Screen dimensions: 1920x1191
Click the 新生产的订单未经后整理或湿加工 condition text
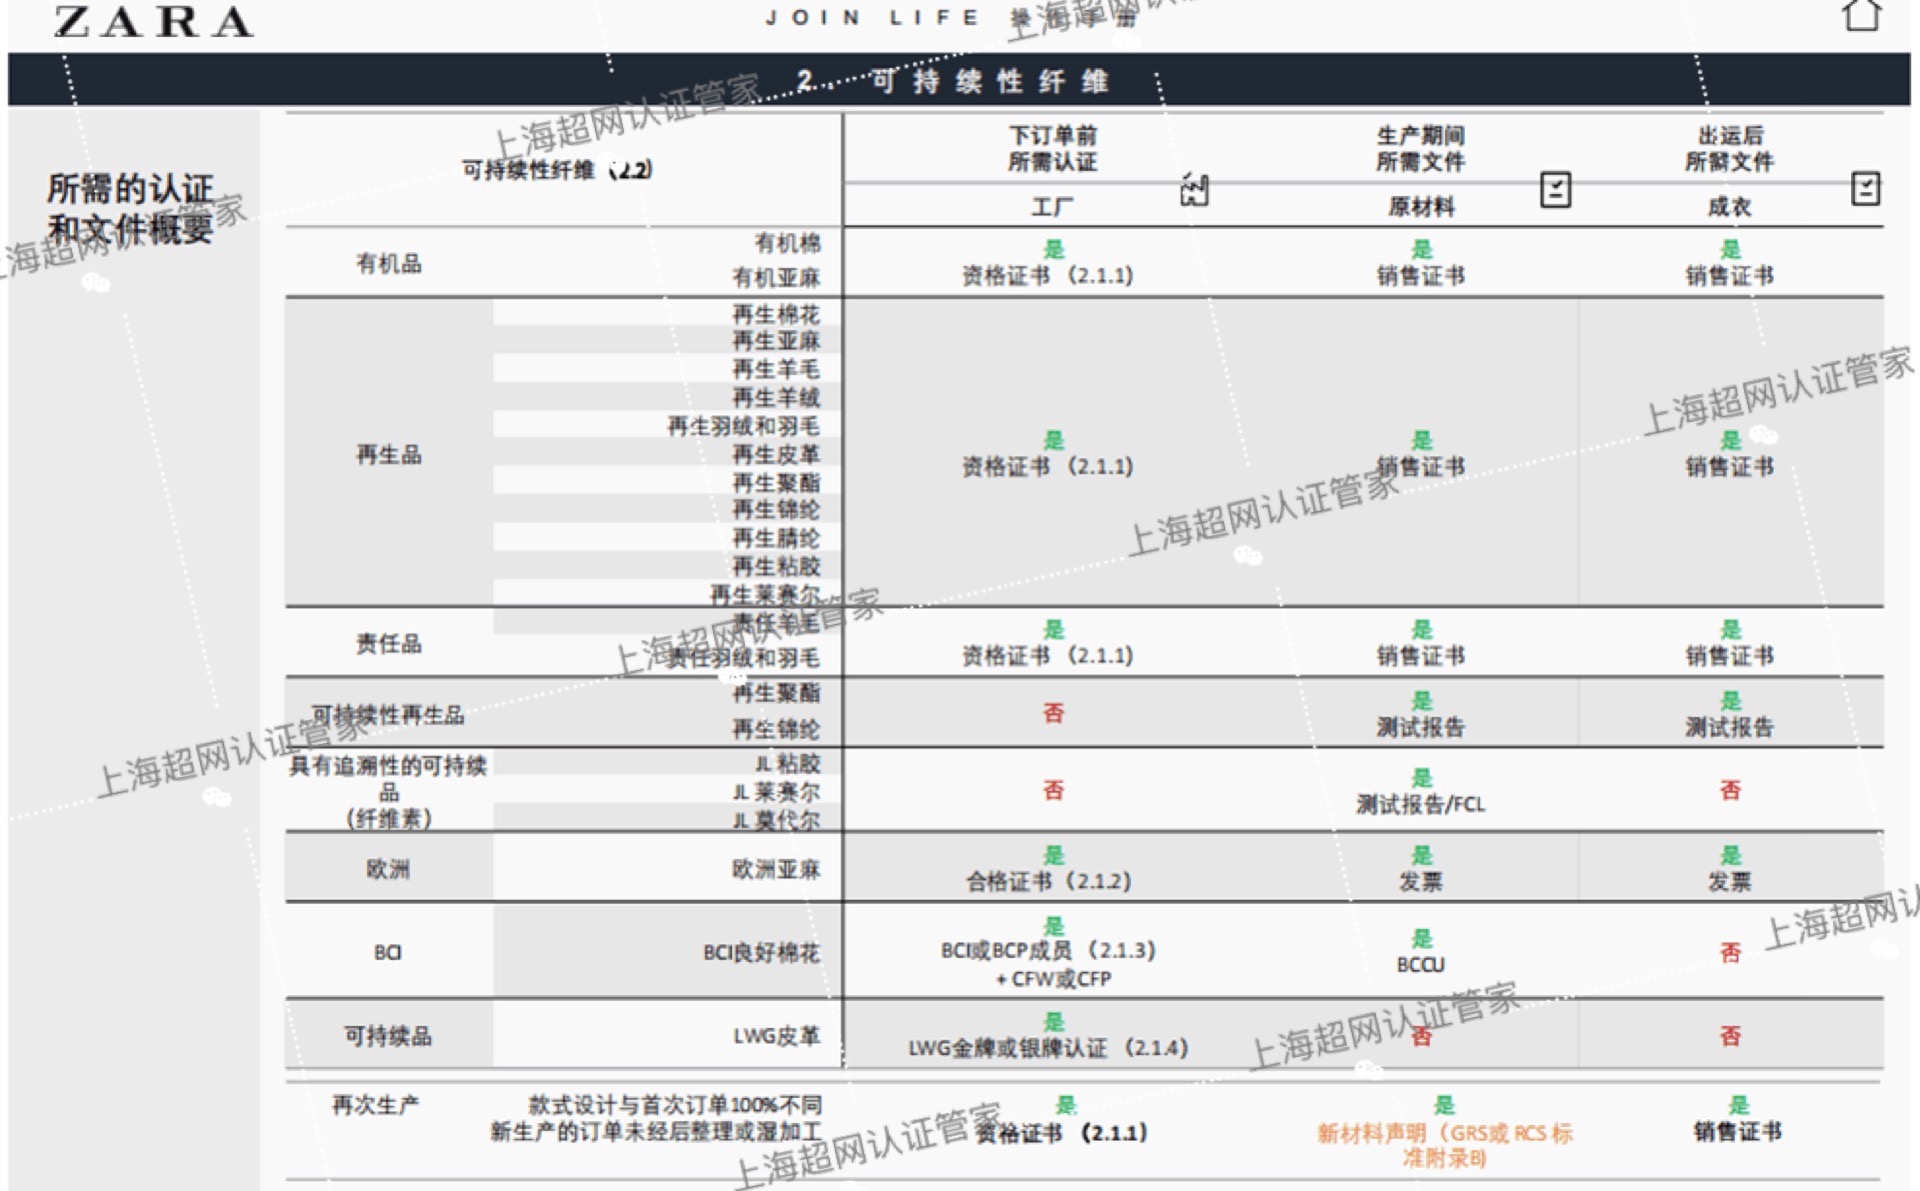point(656,1131)
